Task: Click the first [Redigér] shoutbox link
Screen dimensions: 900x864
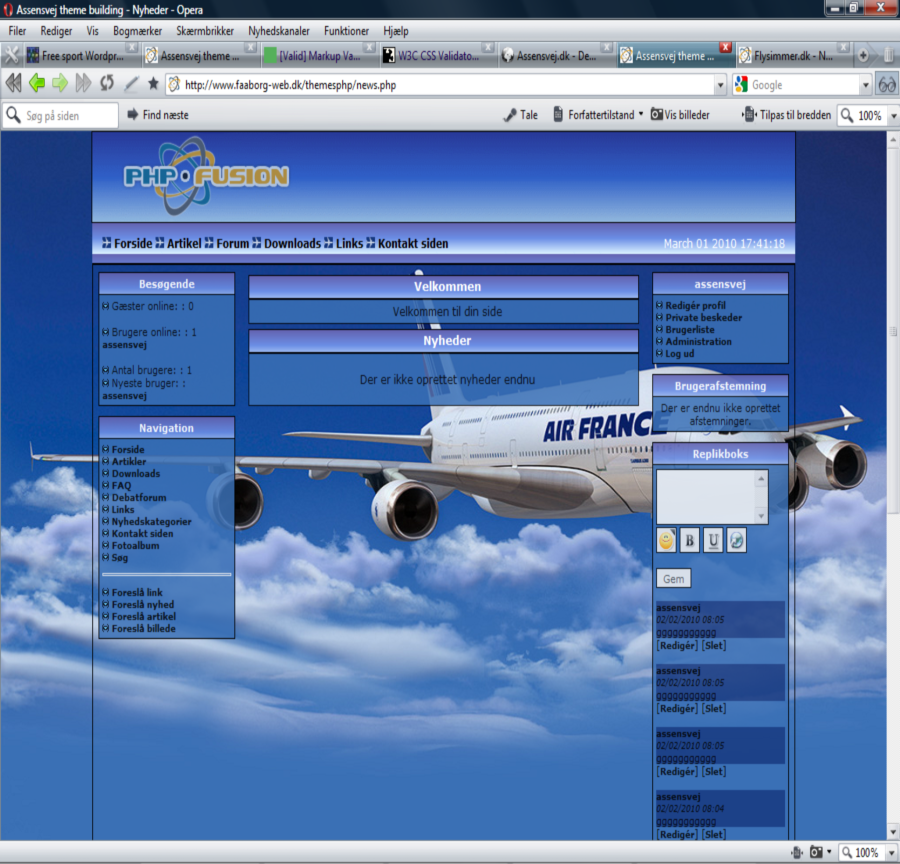Action: tap(677, 645)
